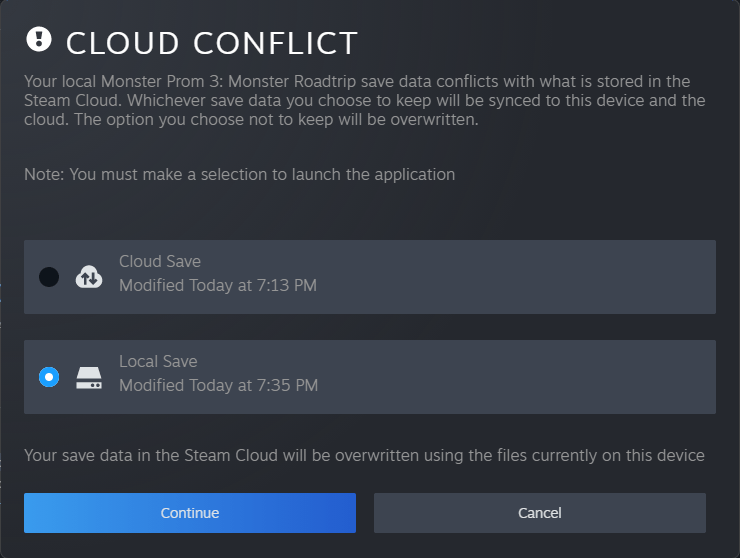Click the note about making a selection

[239, 175]
